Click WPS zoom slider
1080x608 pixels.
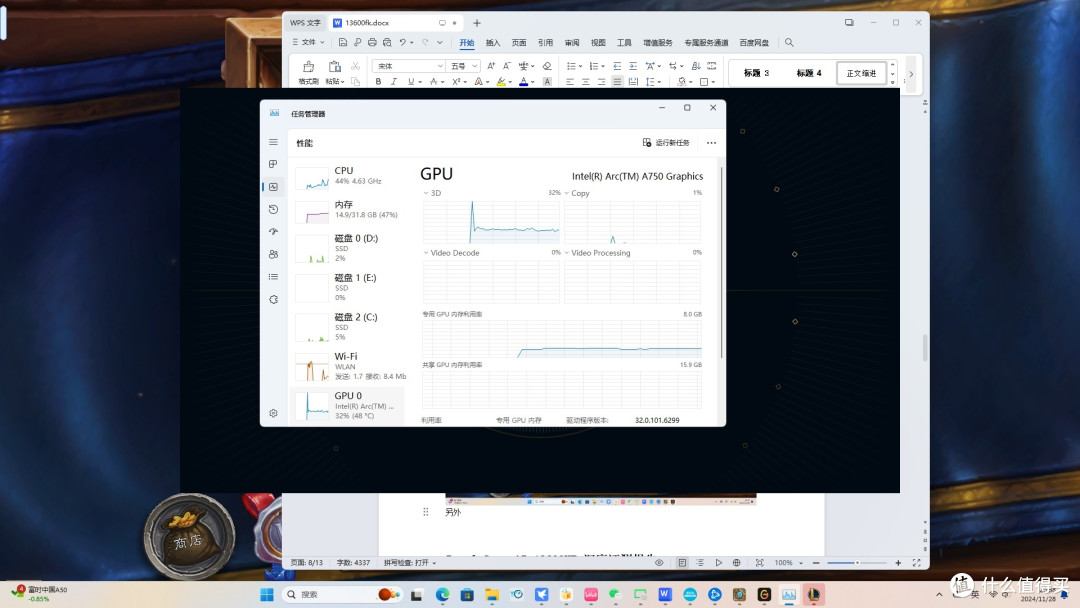858,563
